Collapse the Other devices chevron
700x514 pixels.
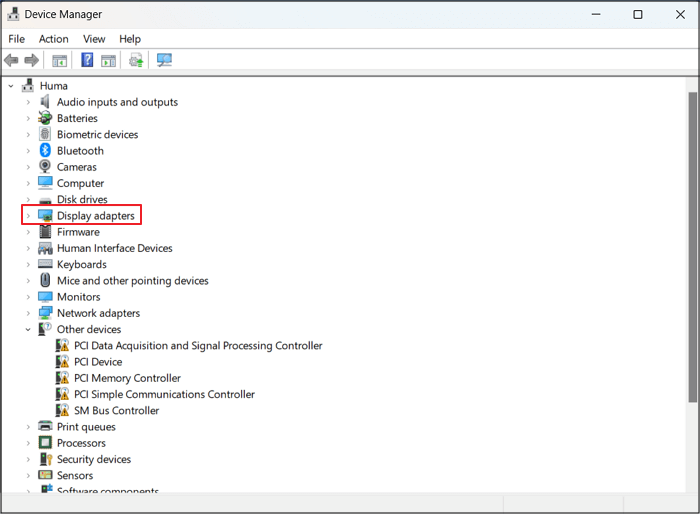(28, 330)
